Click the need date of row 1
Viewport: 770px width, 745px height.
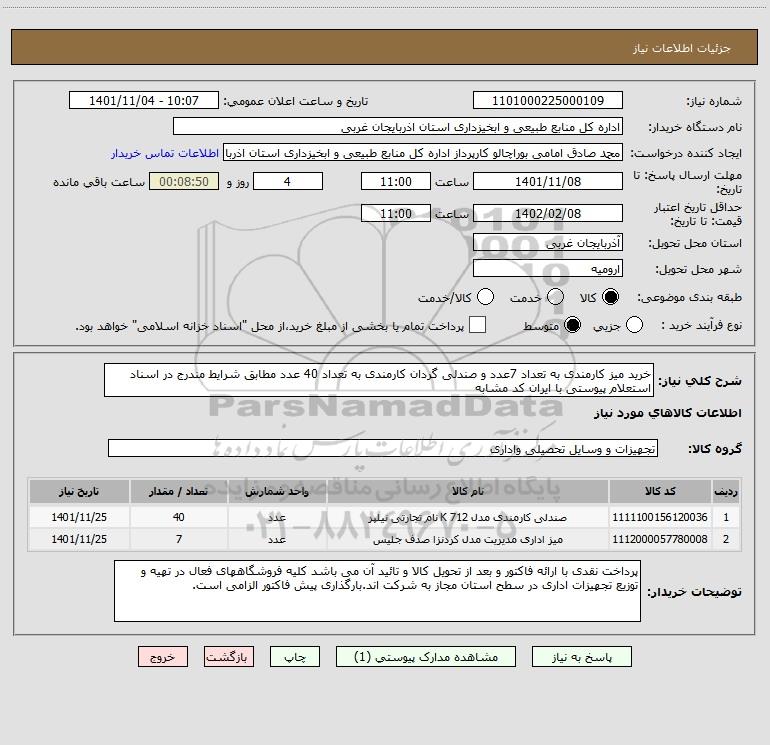click(79, 517)
